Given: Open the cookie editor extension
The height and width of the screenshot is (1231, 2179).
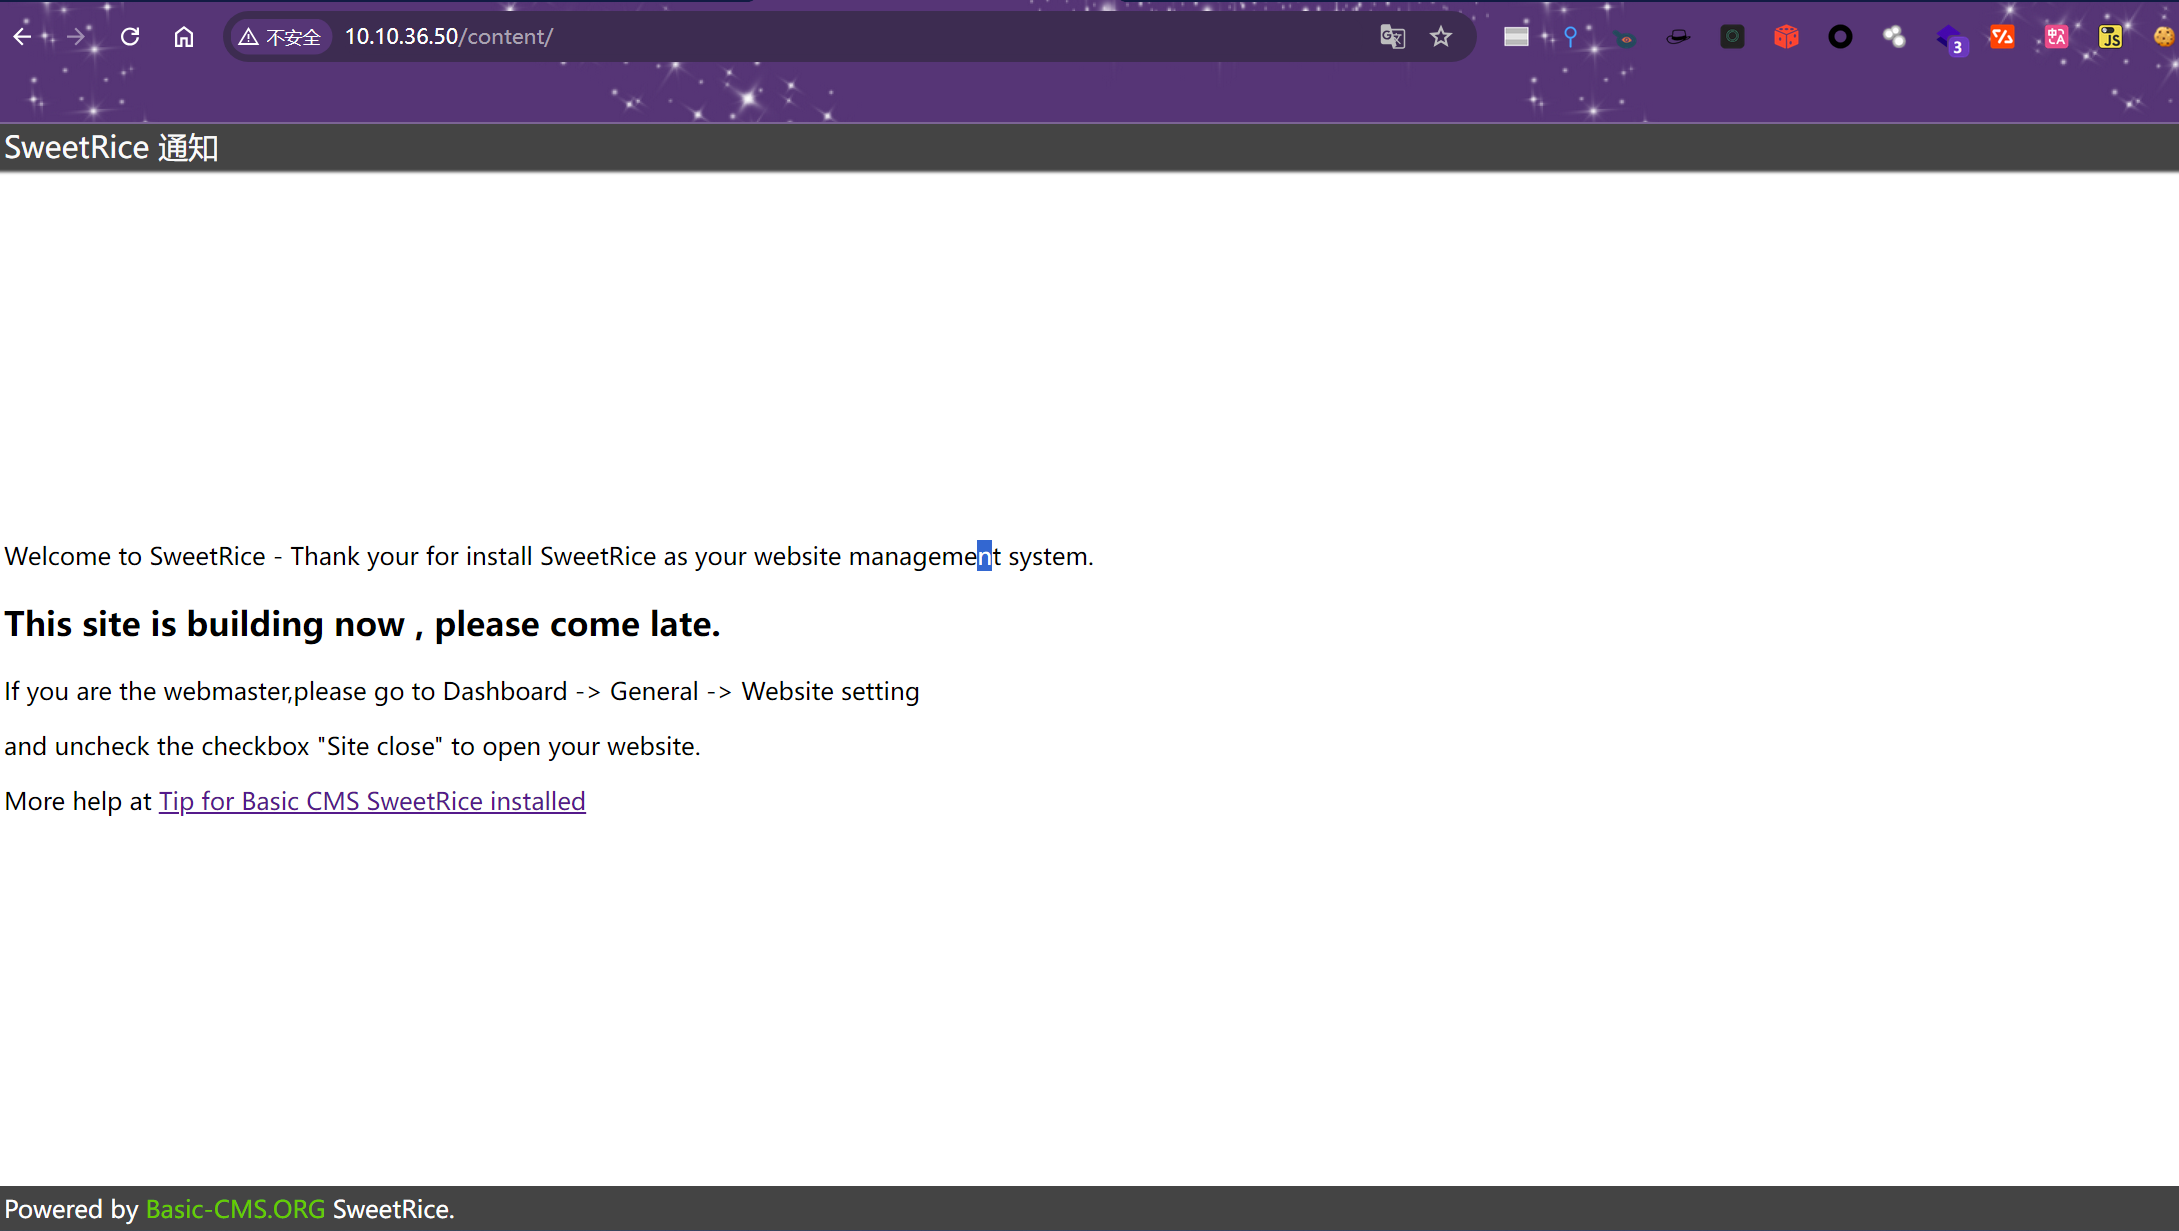Looking at the screenshot, I should (x=2163, y=37).
